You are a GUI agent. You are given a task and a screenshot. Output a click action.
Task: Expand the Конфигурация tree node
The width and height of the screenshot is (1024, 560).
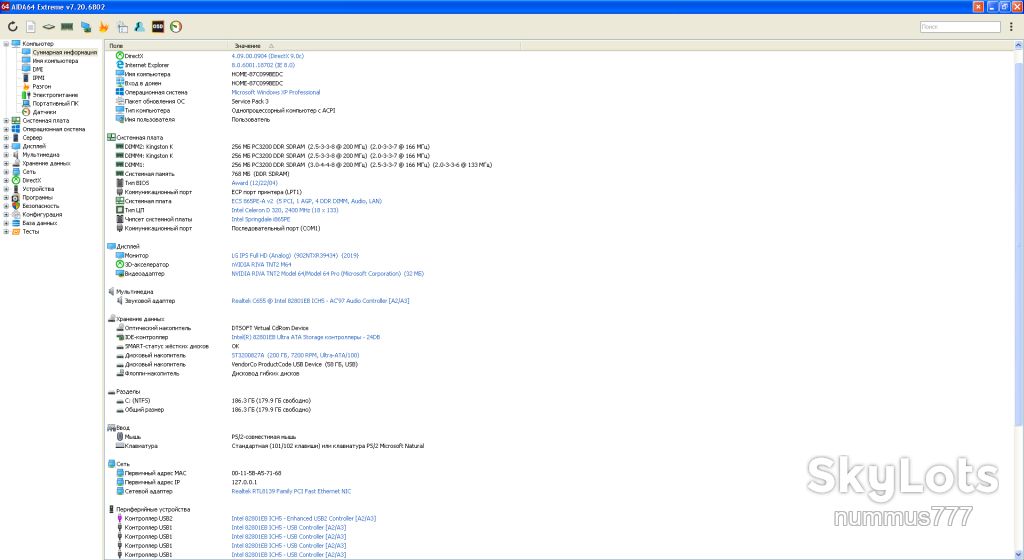[x=6, y=214]
